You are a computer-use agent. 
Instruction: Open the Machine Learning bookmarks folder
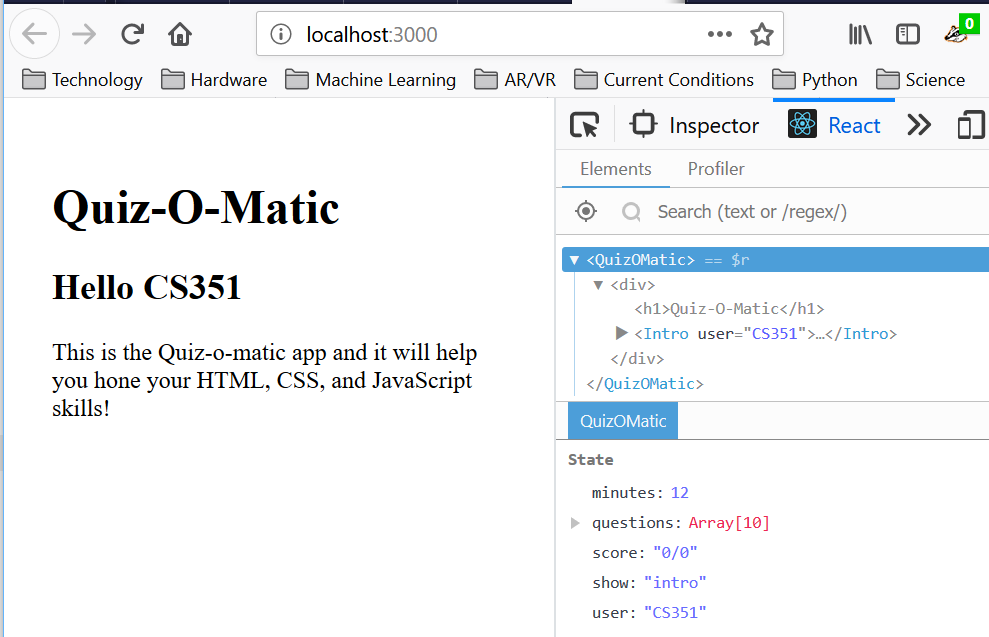tap(371, 80)
